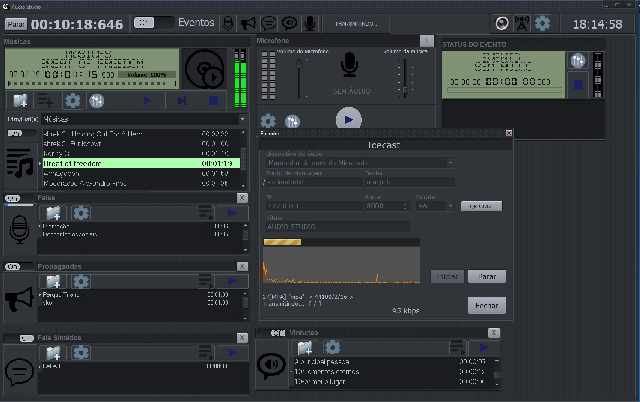Add files with the map-plus icon in Falas
Viewport: 640px width, 402px height.
point(53,213)
